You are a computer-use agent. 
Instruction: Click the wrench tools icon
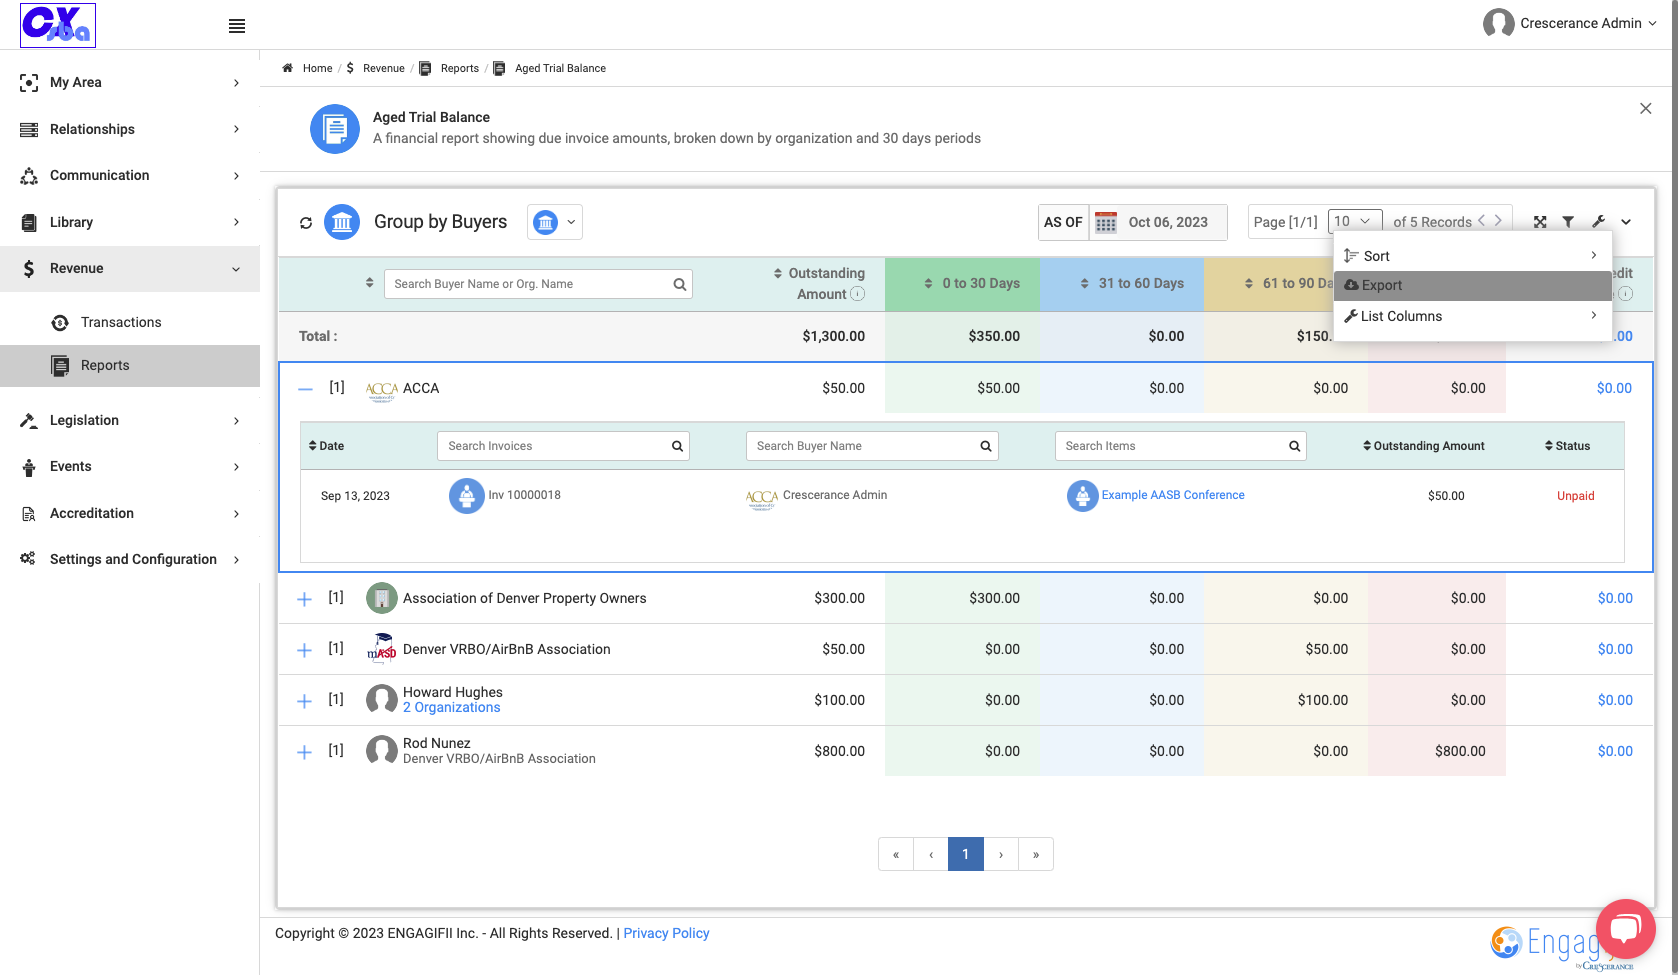[x=1598, y=222]
